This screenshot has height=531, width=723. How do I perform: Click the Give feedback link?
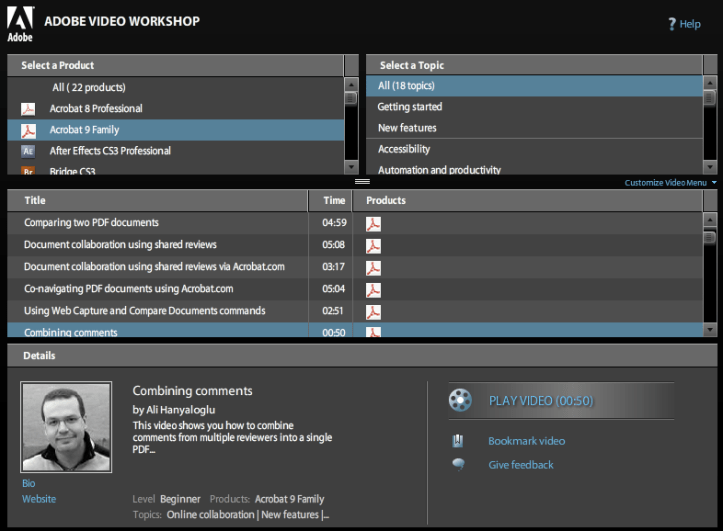[x=521, y=465]
